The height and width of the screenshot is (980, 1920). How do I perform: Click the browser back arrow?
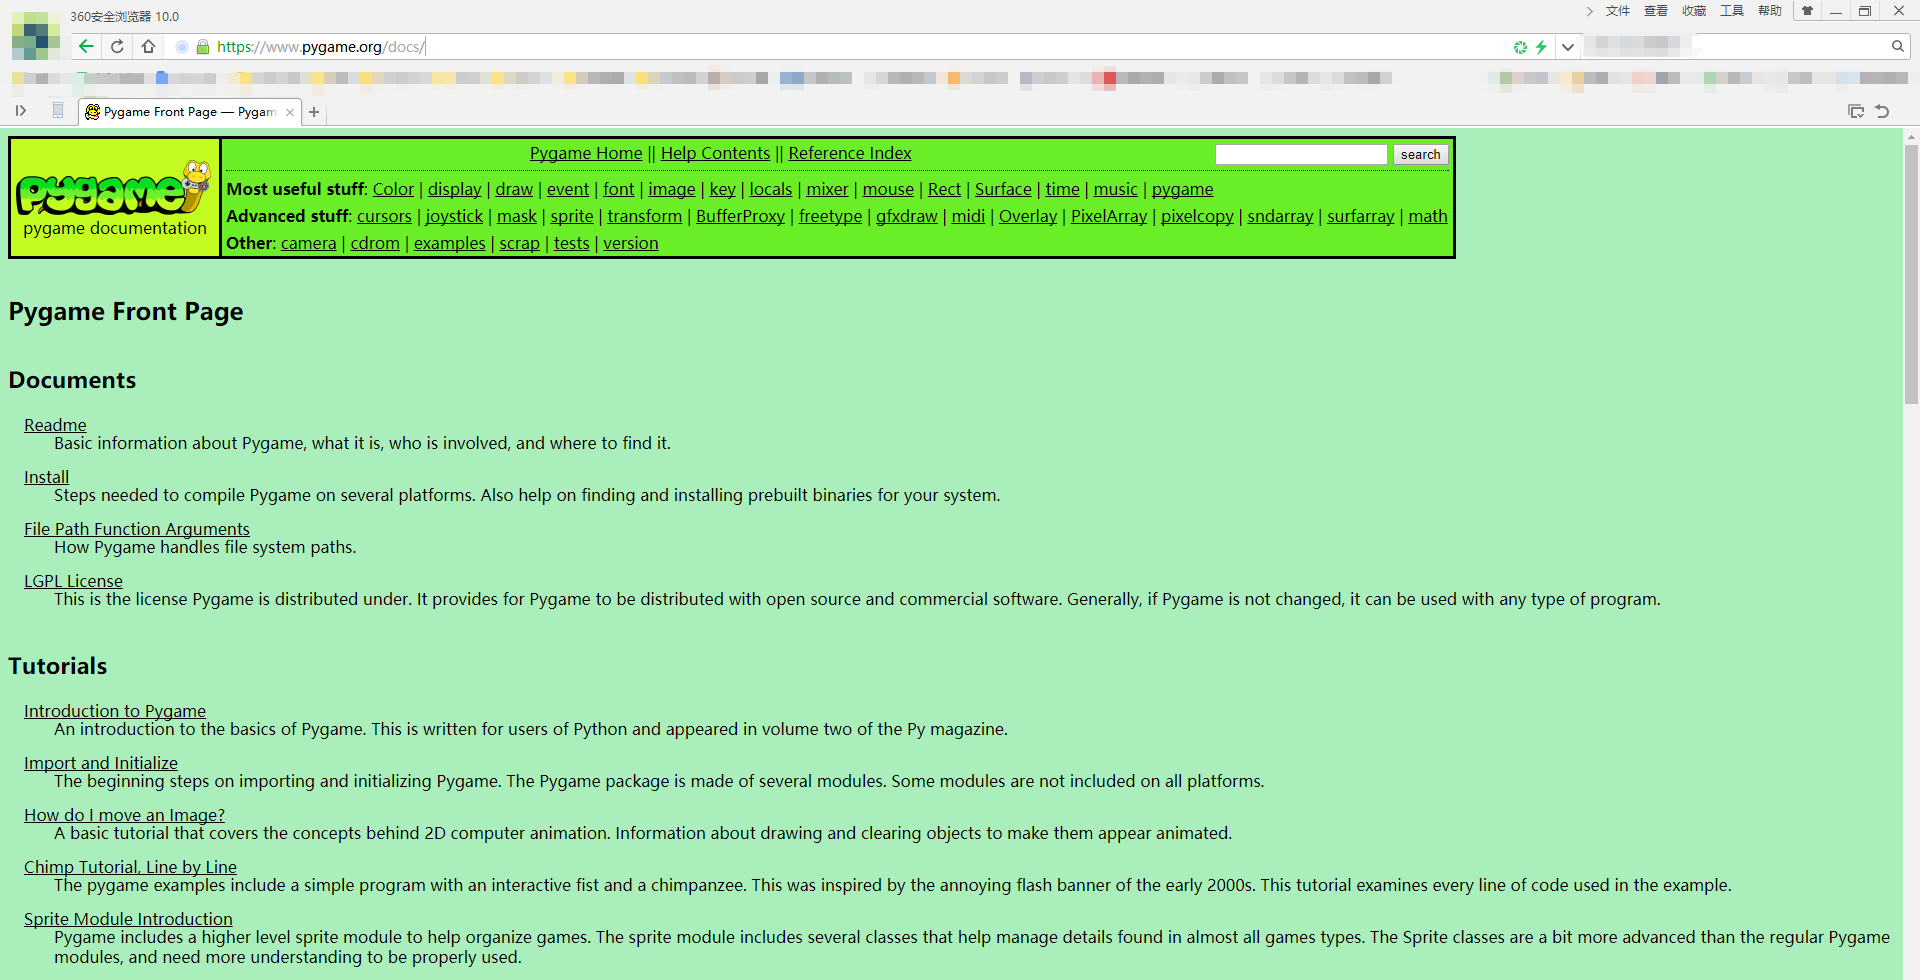point(86,46)
